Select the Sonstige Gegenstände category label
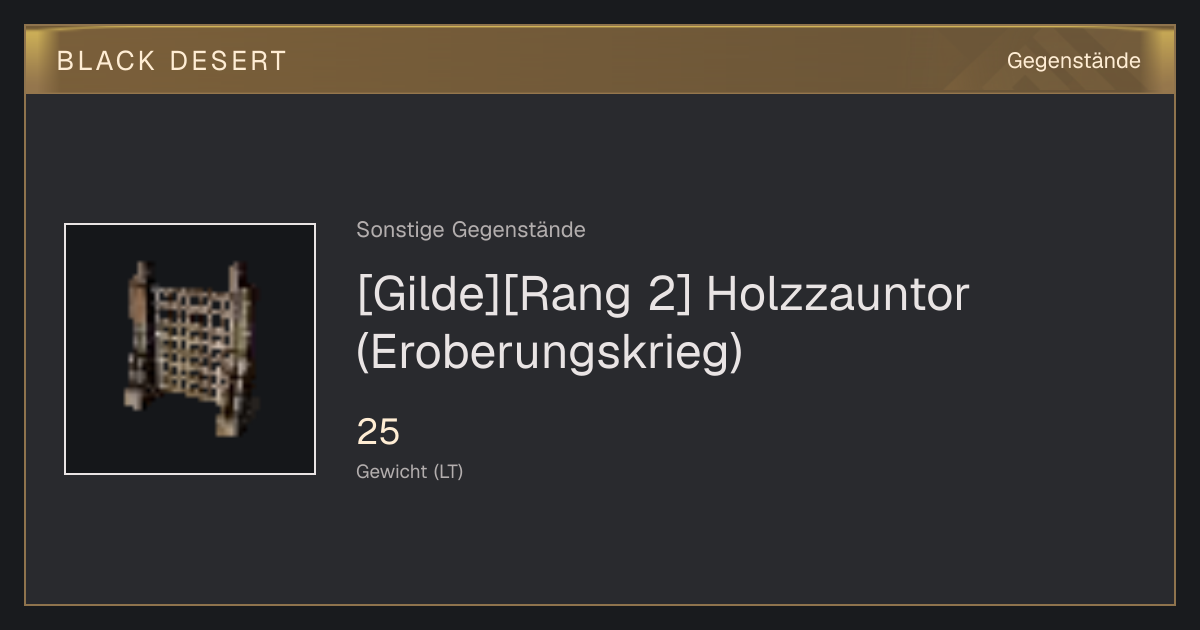 click(x=471, y=230)
